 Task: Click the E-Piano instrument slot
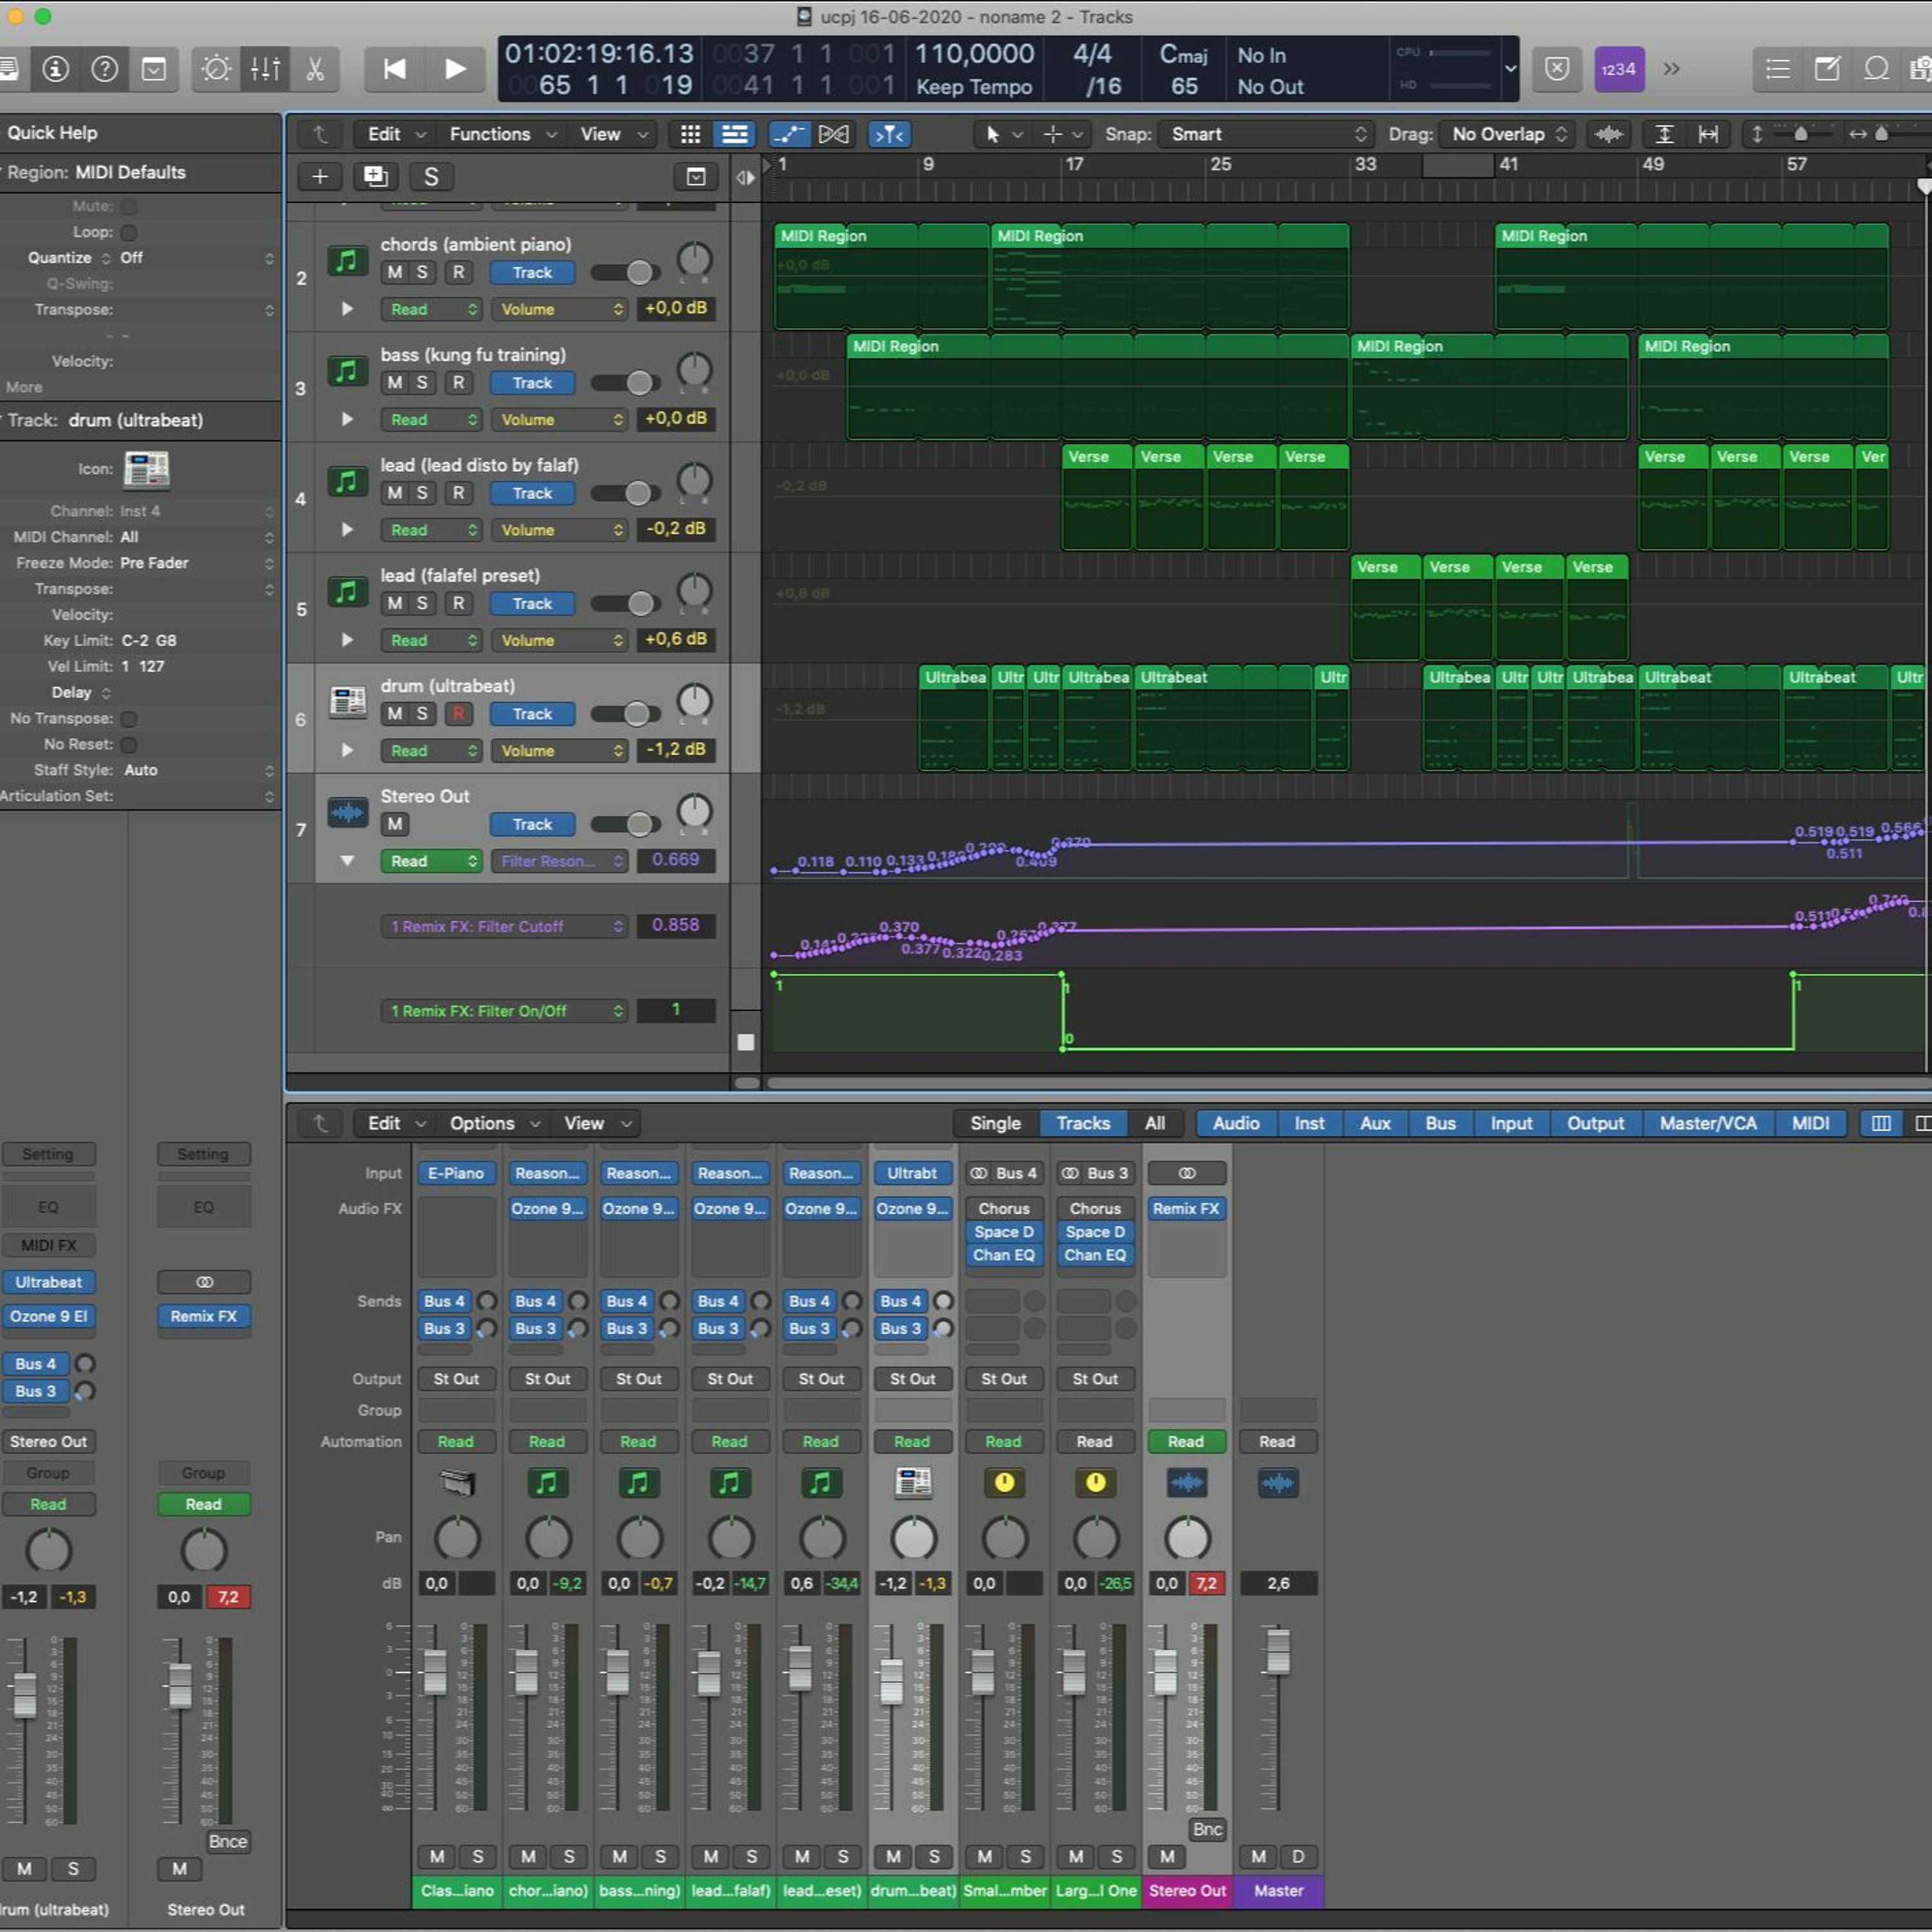[x=456, y=1173]
